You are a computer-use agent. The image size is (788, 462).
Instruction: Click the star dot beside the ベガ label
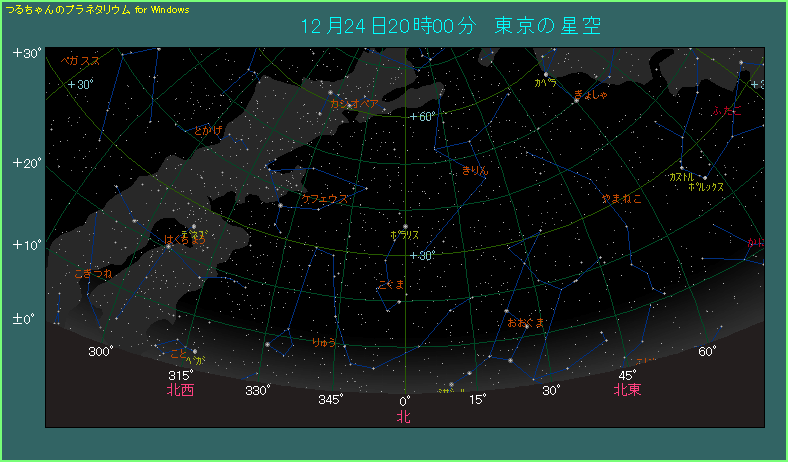click(x=194, y=351)
